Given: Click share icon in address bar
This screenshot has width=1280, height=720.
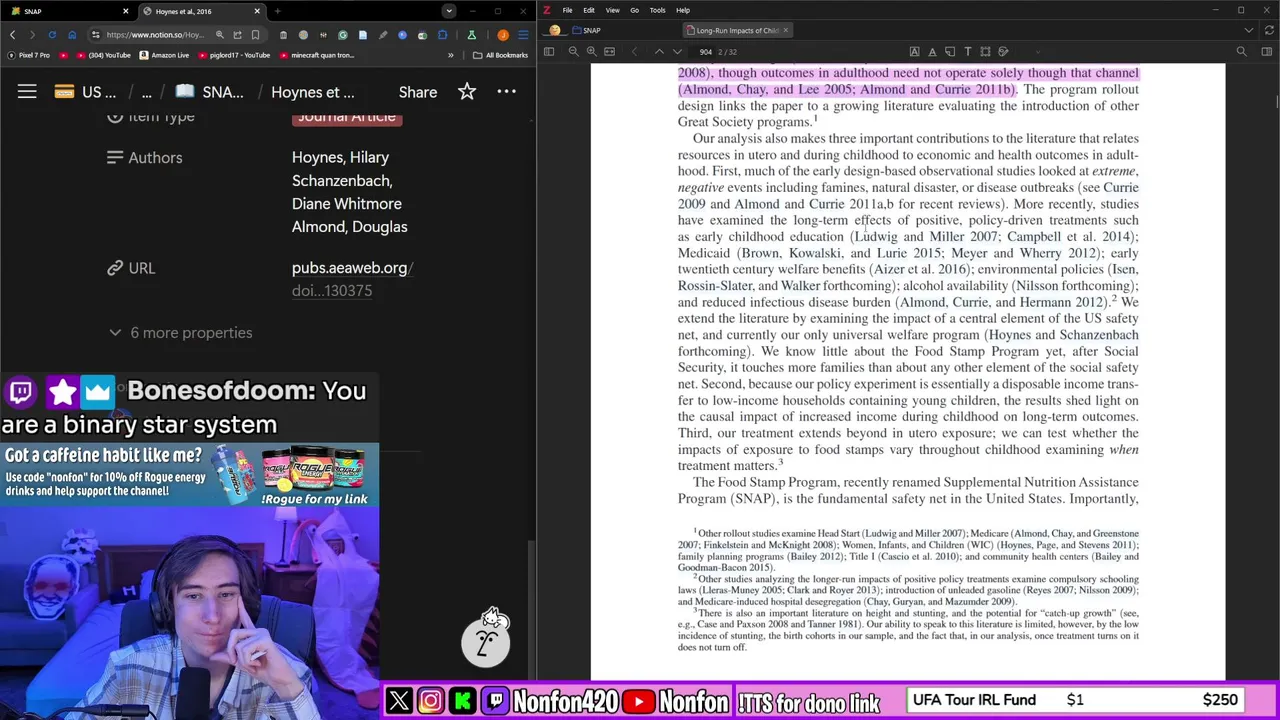Looking at the screenshot, I should (x=237, y=35).
